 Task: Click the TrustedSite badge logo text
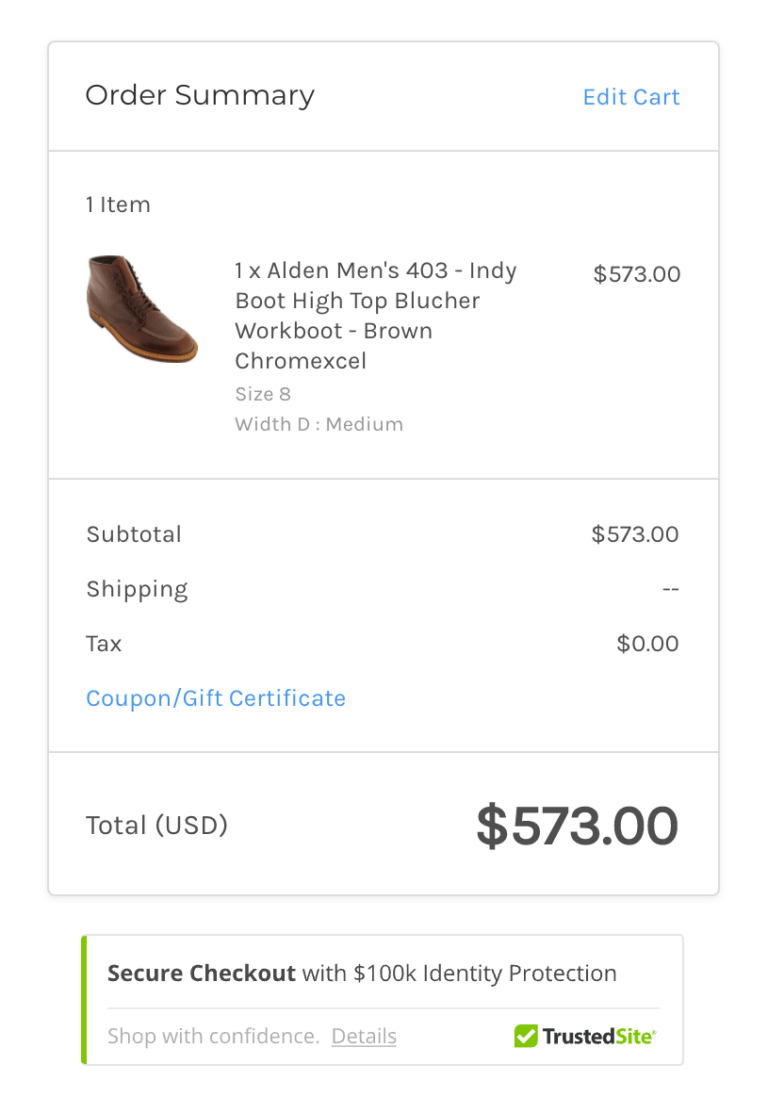[x=598, y=1036]
